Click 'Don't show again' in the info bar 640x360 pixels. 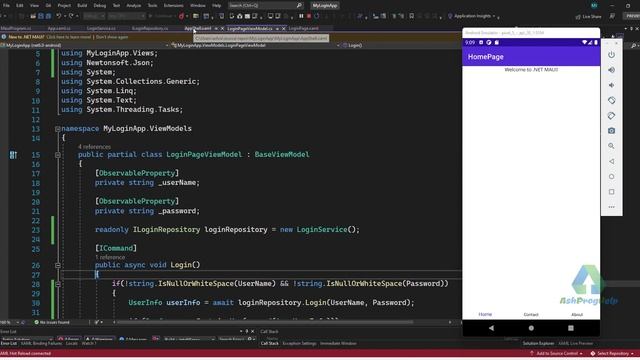pos(112,37)
